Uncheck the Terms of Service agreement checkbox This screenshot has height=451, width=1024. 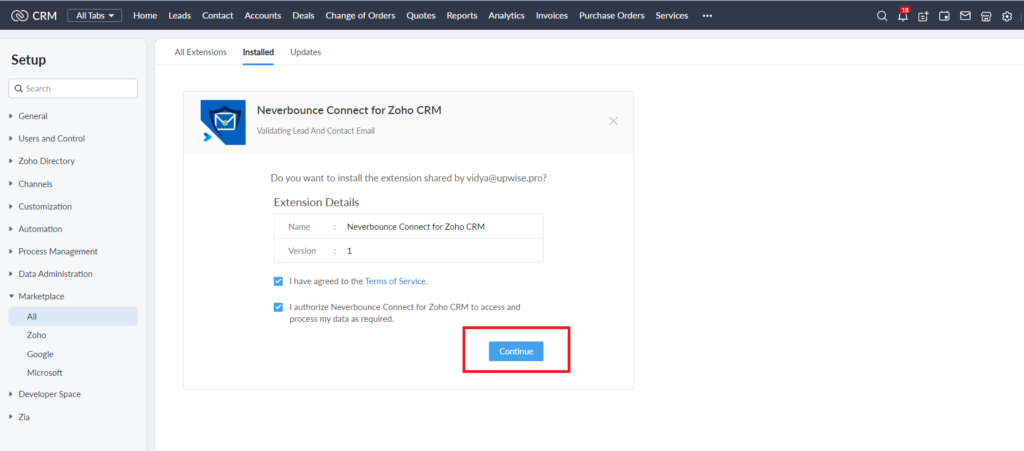(278, 281)
